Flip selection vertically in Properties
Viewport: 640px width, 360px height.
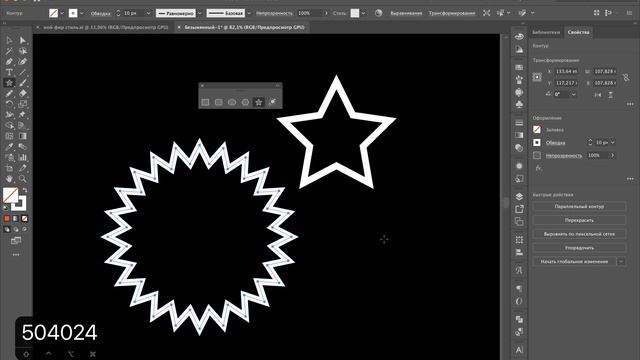point(611,94)
